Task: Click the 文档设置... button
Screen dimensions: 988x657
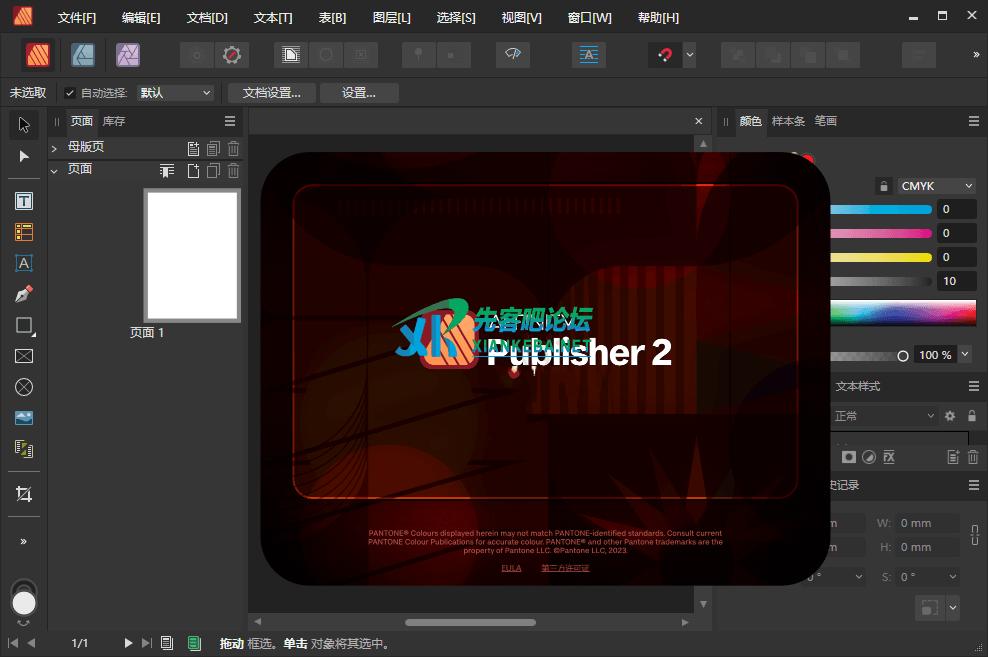Action: pyautogui.click(x=272, y=93)
